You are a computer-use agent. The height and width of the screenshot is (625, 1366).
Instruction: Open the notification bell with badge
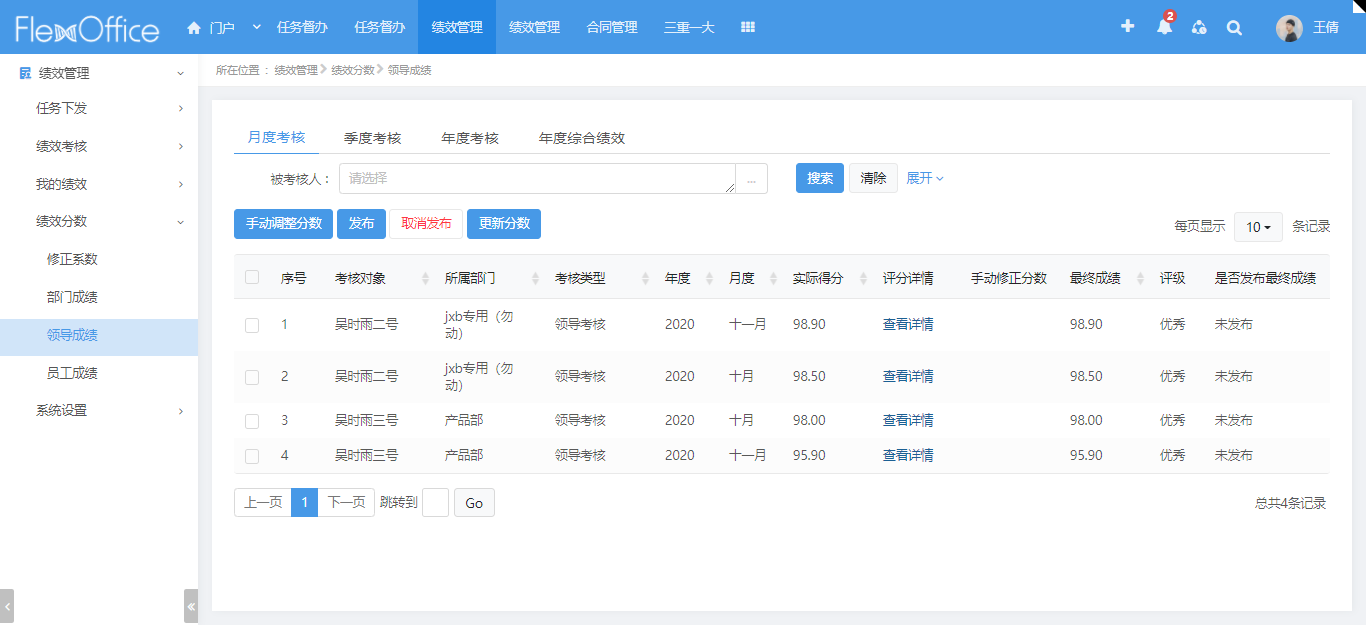pos(1164,27)
